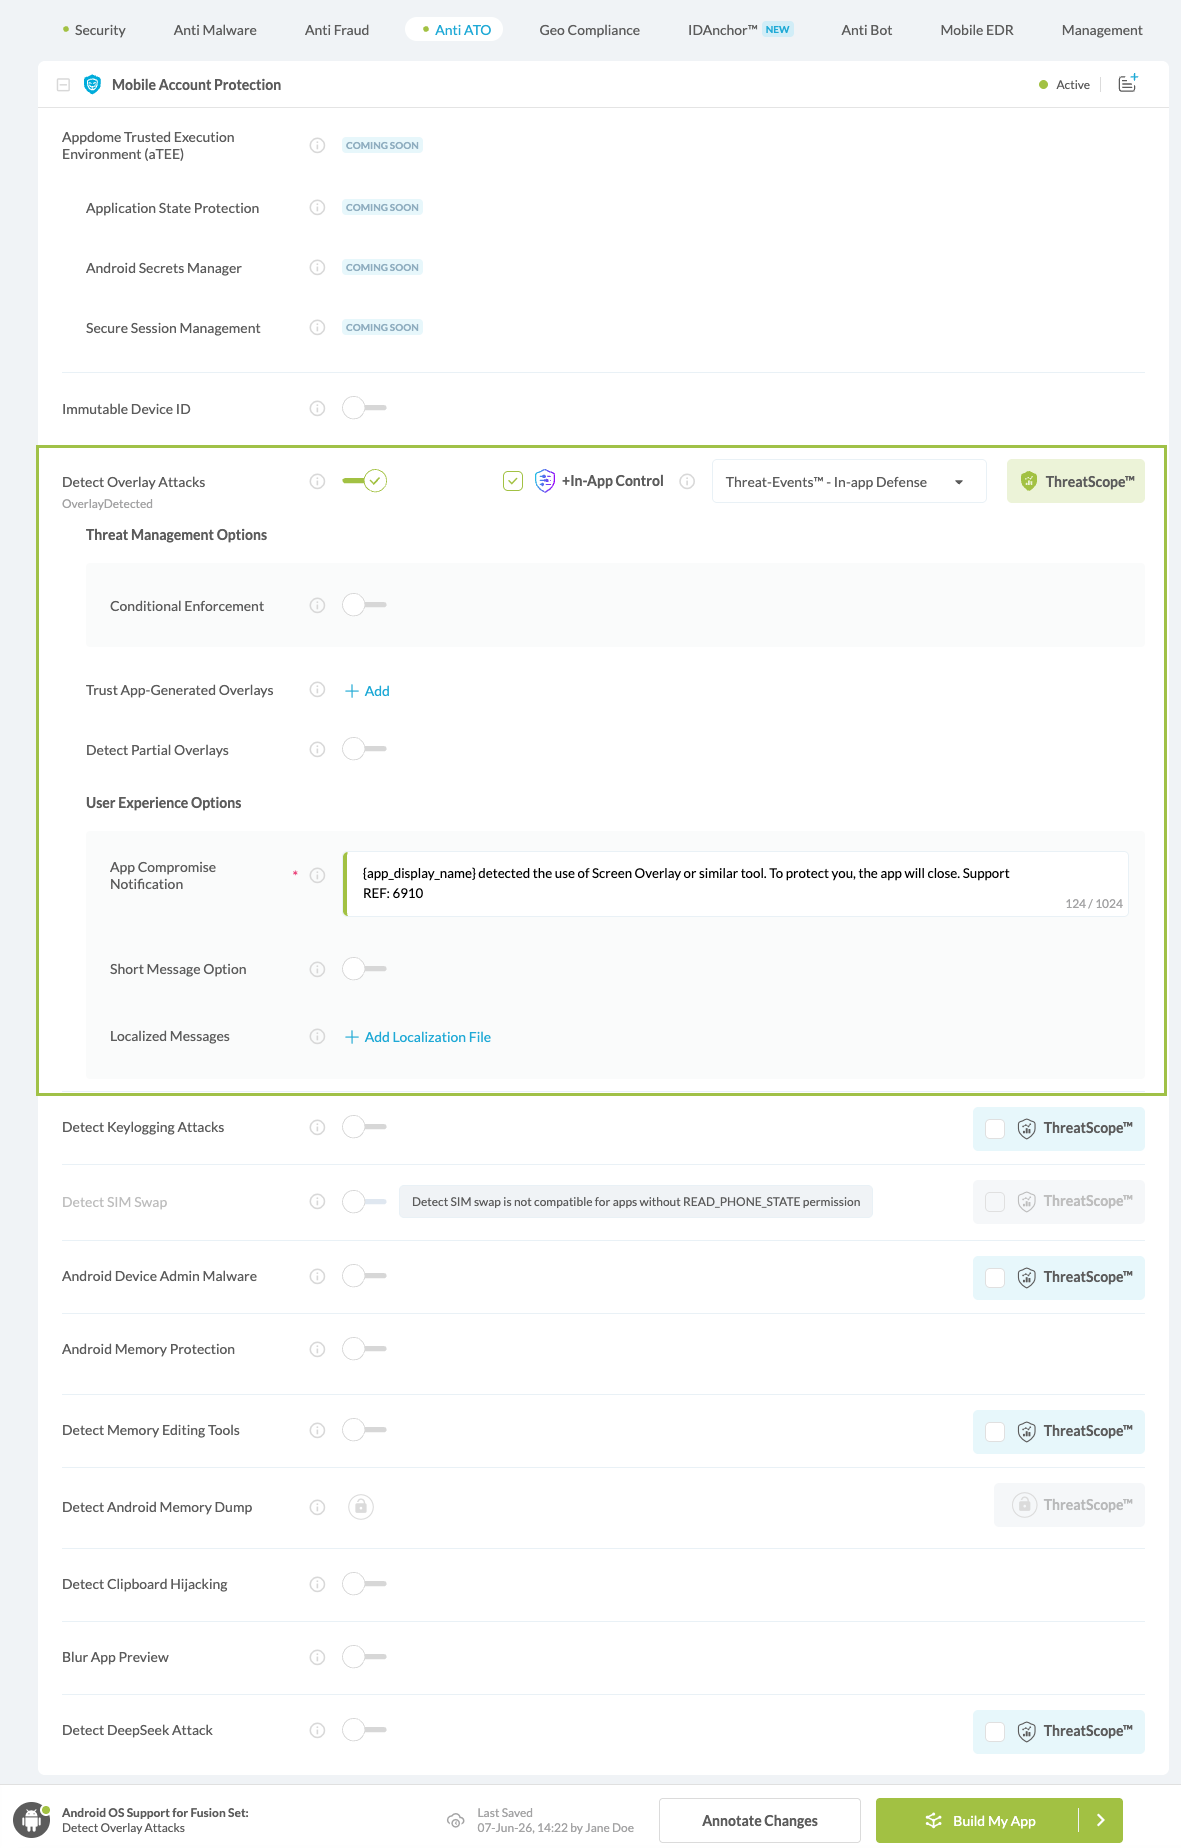Viewport: 1181px width, 1848px height.
Task: Check ThreatScope box for Detect DeepSeek Attack
Action: (x=995, y=1732)
